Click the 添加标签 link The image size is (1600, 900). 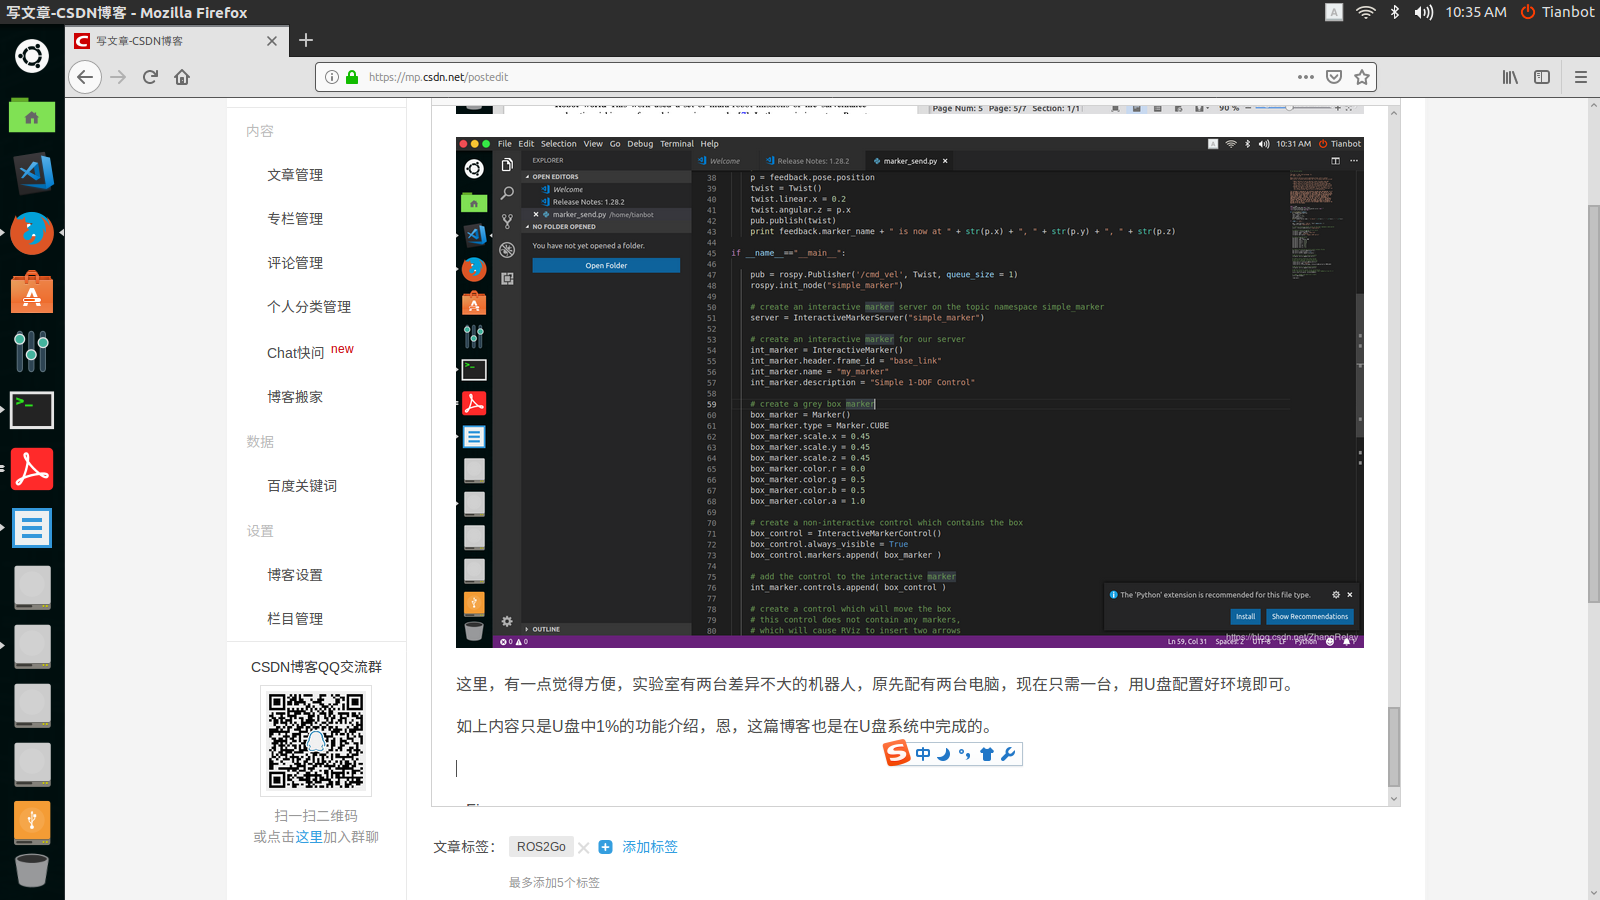(648, 846)
